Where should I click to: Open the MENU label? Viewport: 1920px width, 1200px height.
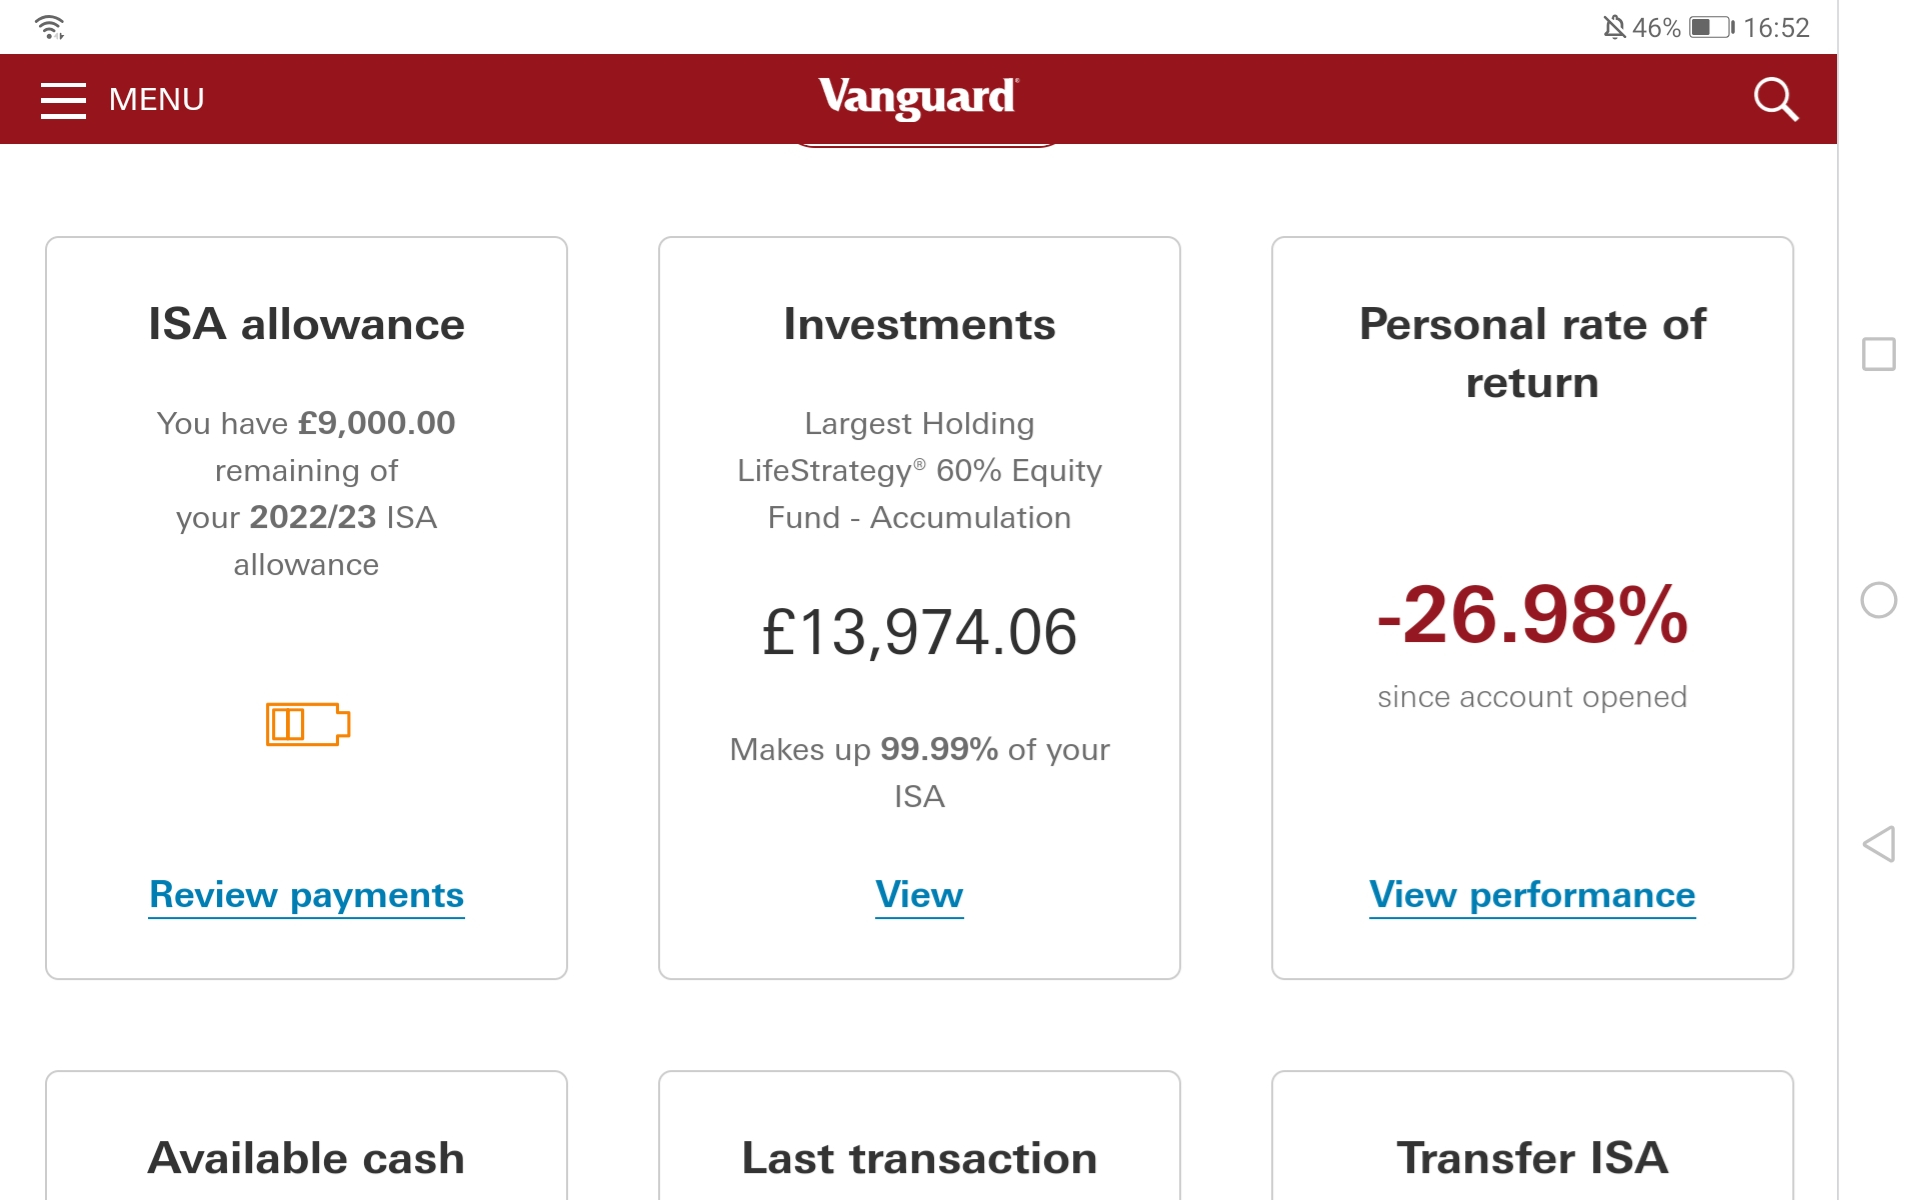156,100
